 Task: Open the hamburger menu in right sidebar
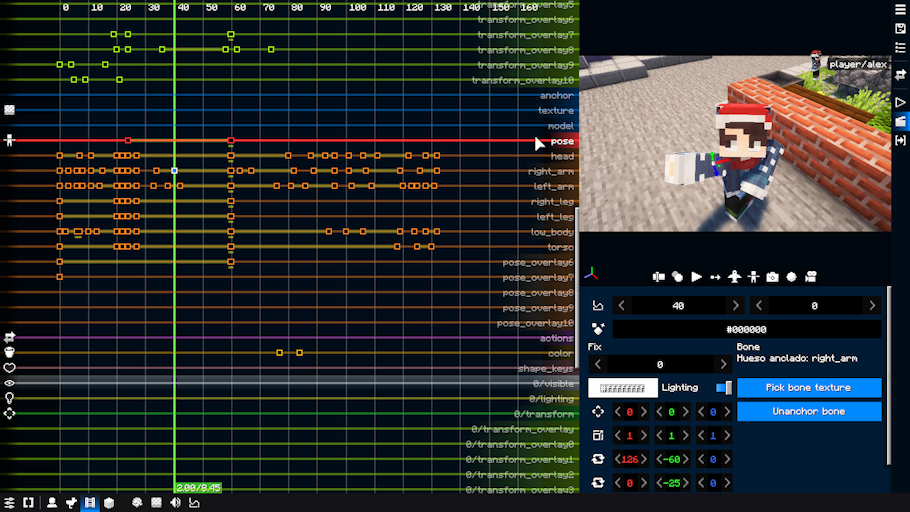pos(900,9)
